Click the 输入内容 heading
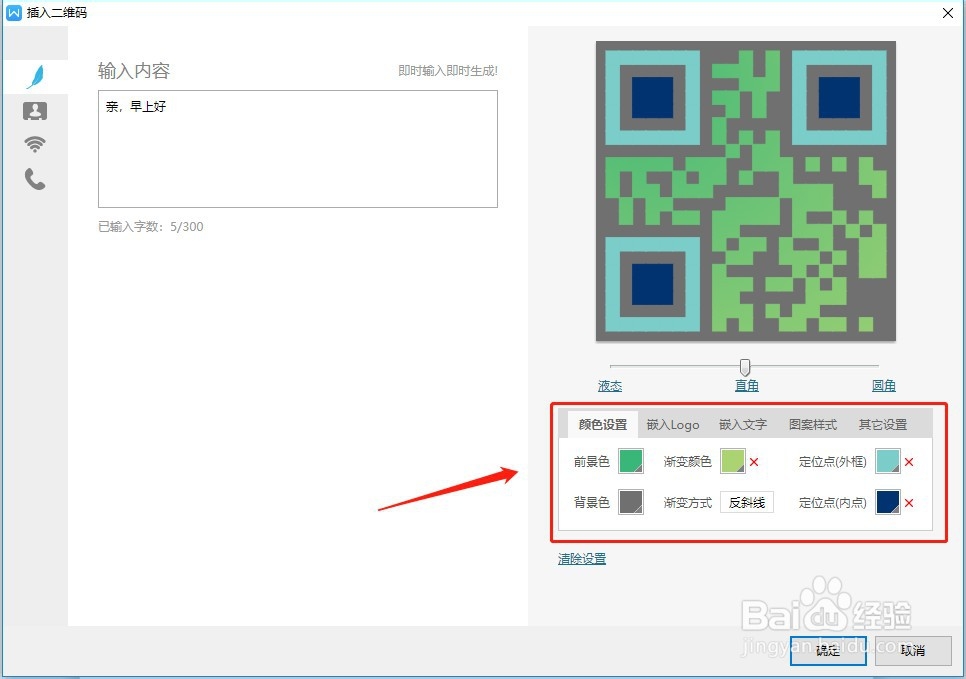The width and height of the screenshot is (966, 679). (134, 71)
